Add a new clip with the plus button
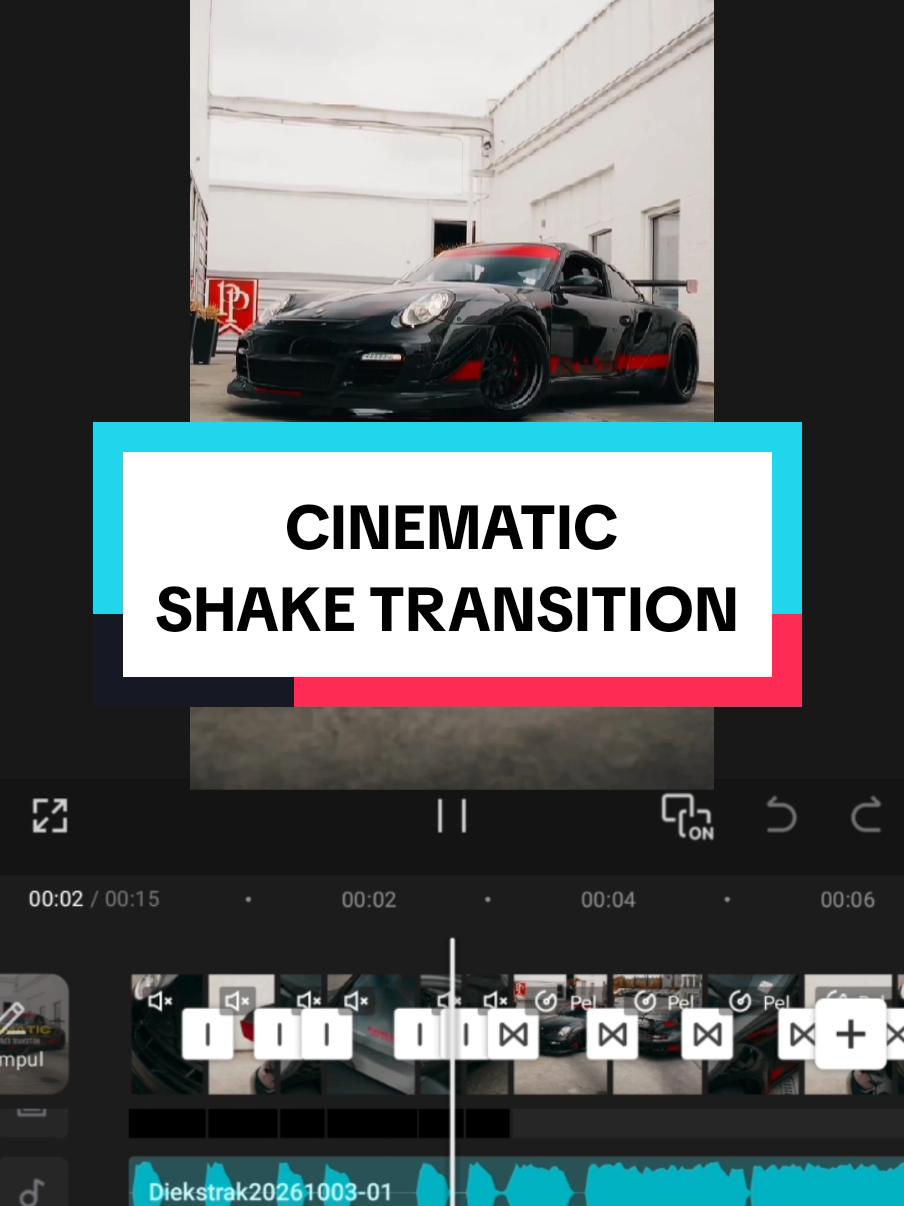Viewport: 904px width, 1206px height. click(x=850, y=1034)
